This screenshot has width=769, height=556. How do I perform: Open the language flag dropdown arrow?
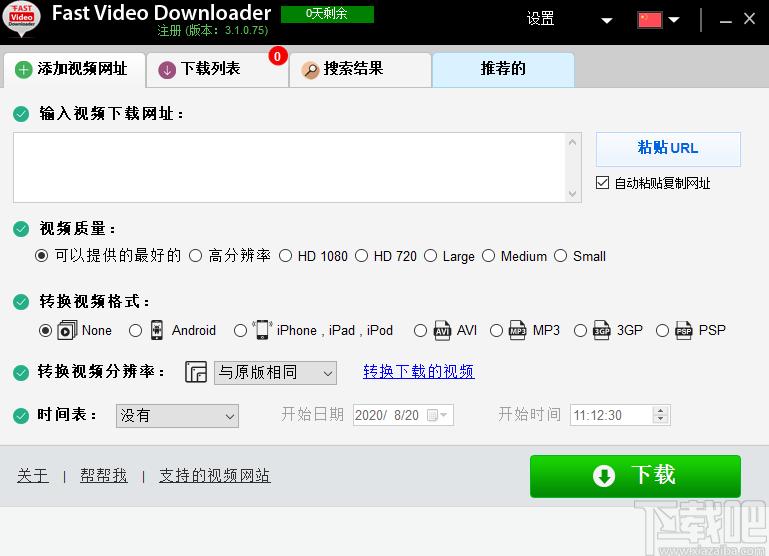[x=674, y=20]
